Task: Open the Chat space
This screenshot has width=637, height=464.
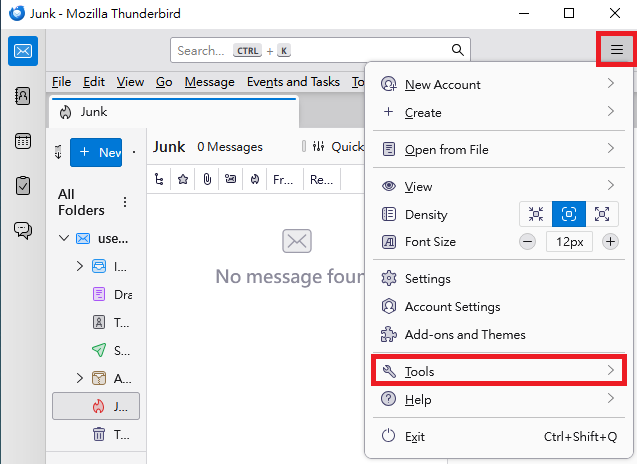Action: pos(23,230)
